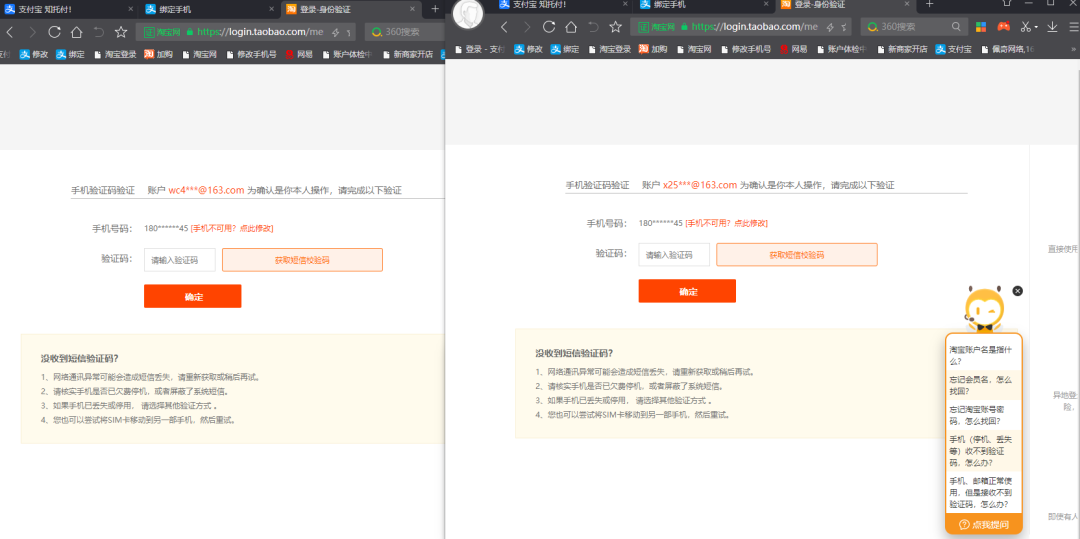
Task: Click 手机不可用 点此修改 link in right window
Action: [726, 223]
